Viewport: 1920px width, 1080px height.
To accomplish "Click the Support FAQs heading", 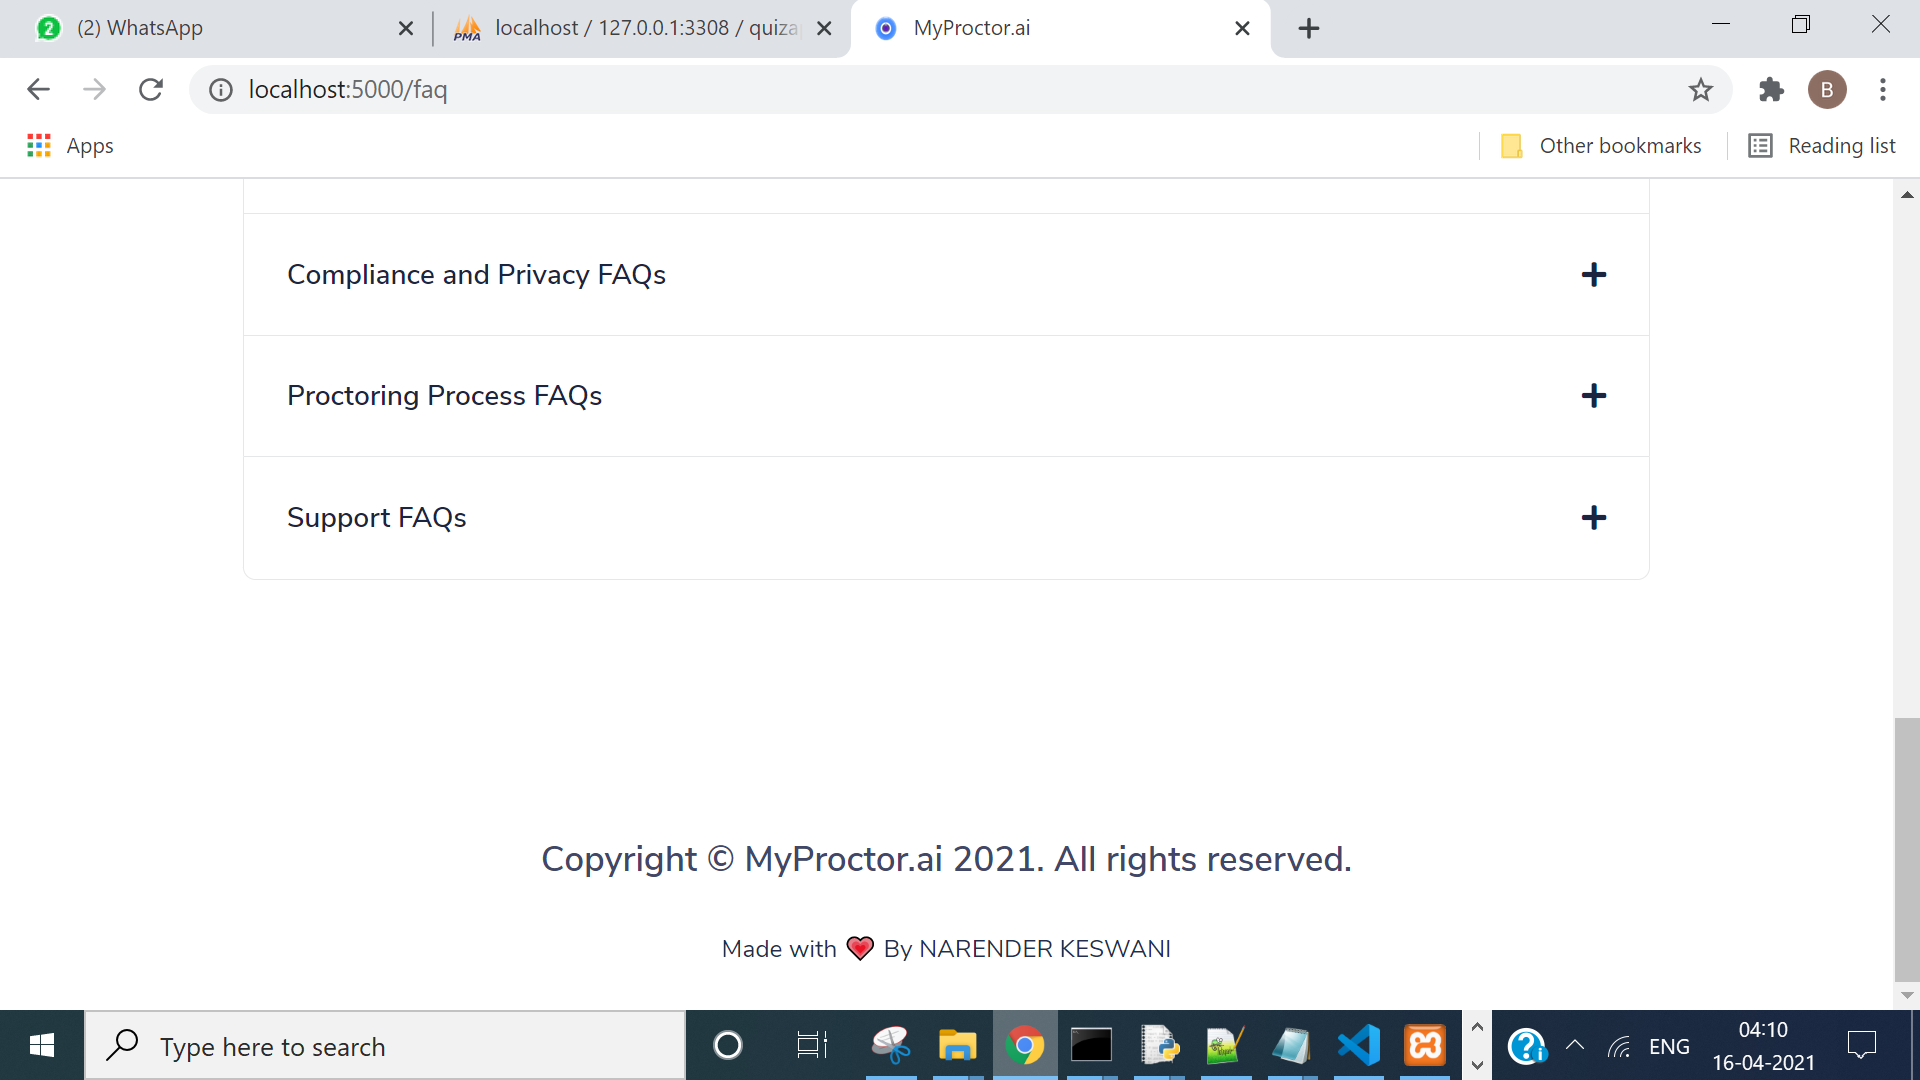I will [377, 518].
